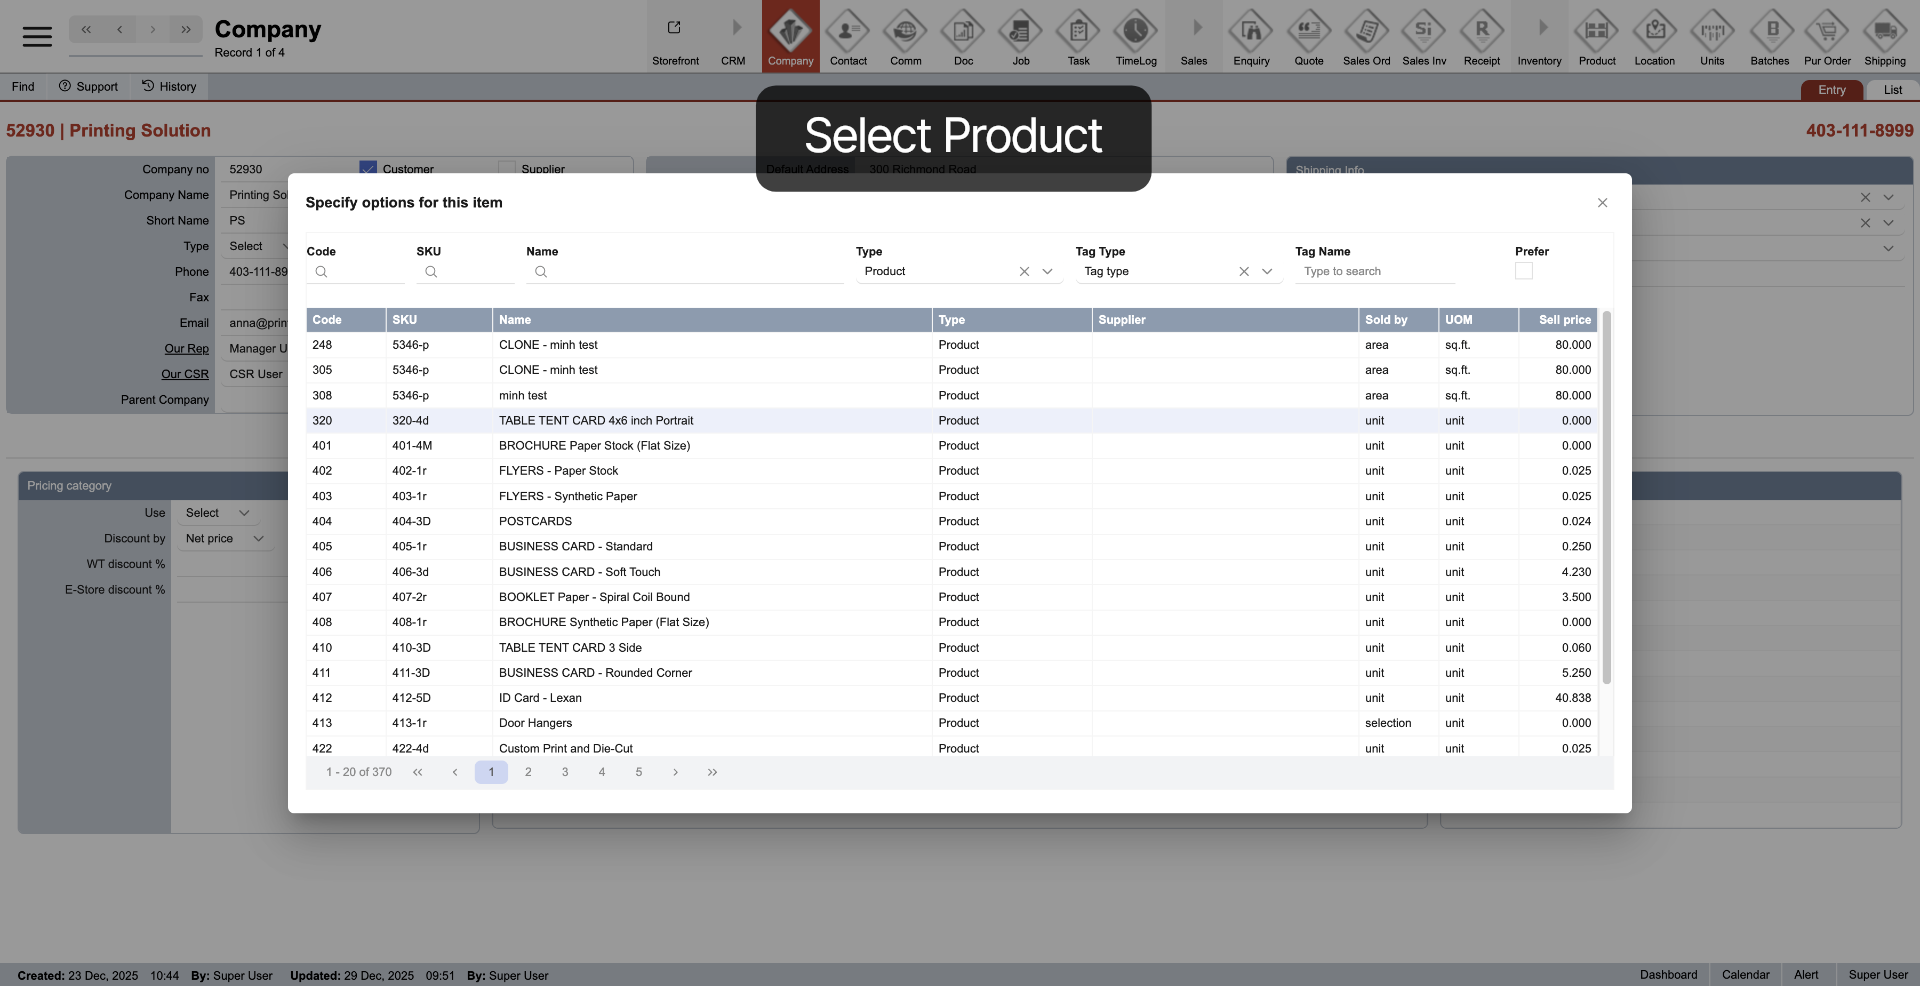Click the TimeLog clock icon
The height and width of the screenshot is (986, 1920).
(x=1136, y=32)
